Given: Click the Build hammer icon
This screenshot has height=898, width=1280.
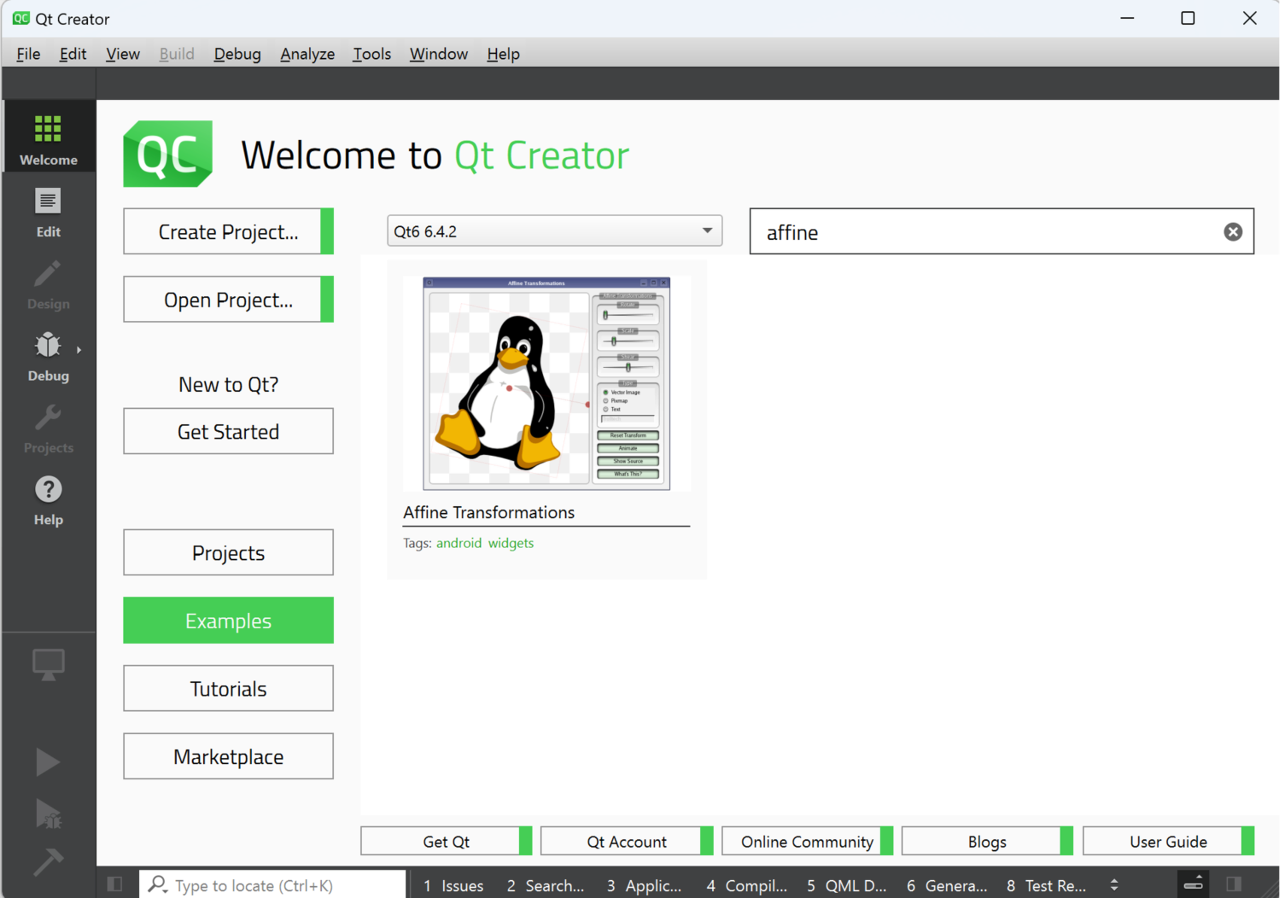Looking at the screenshot, I should (x=47, y=861).
